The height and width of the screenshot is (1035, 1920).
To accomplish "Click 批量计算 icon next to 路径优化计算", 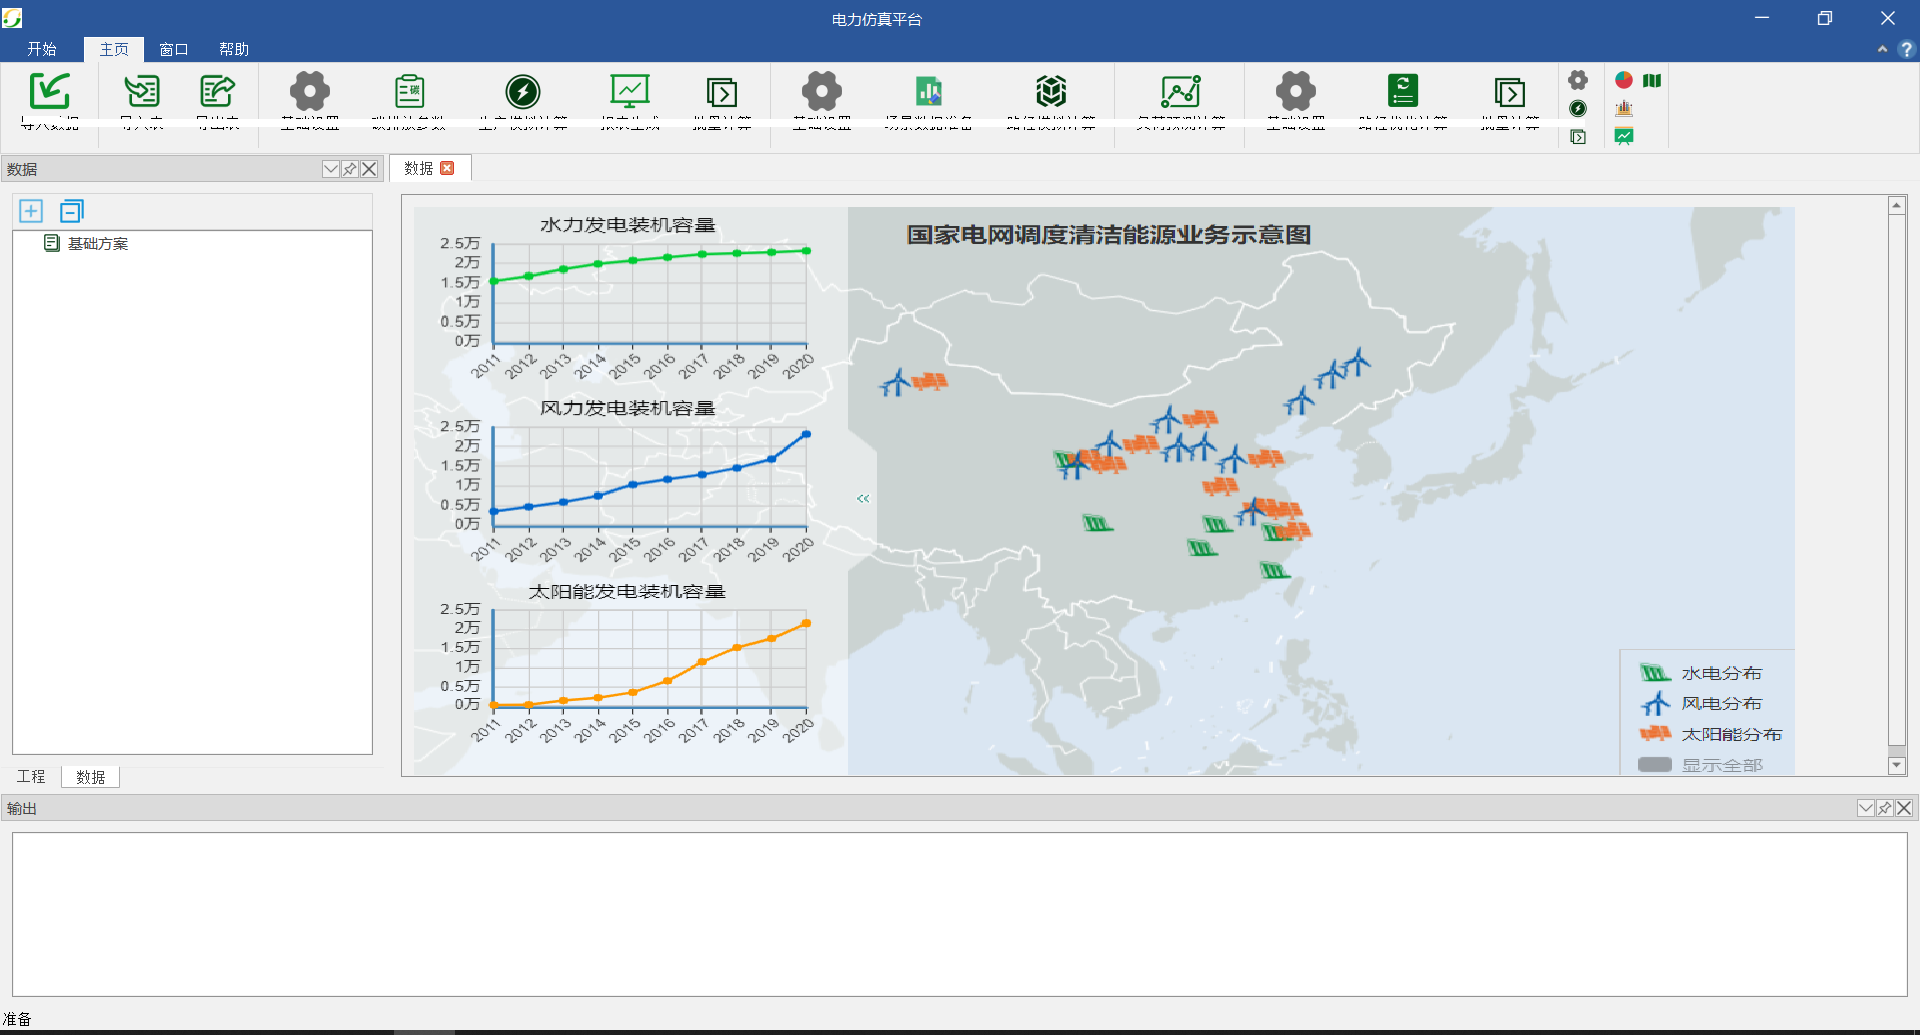I will pos(1510,92).
